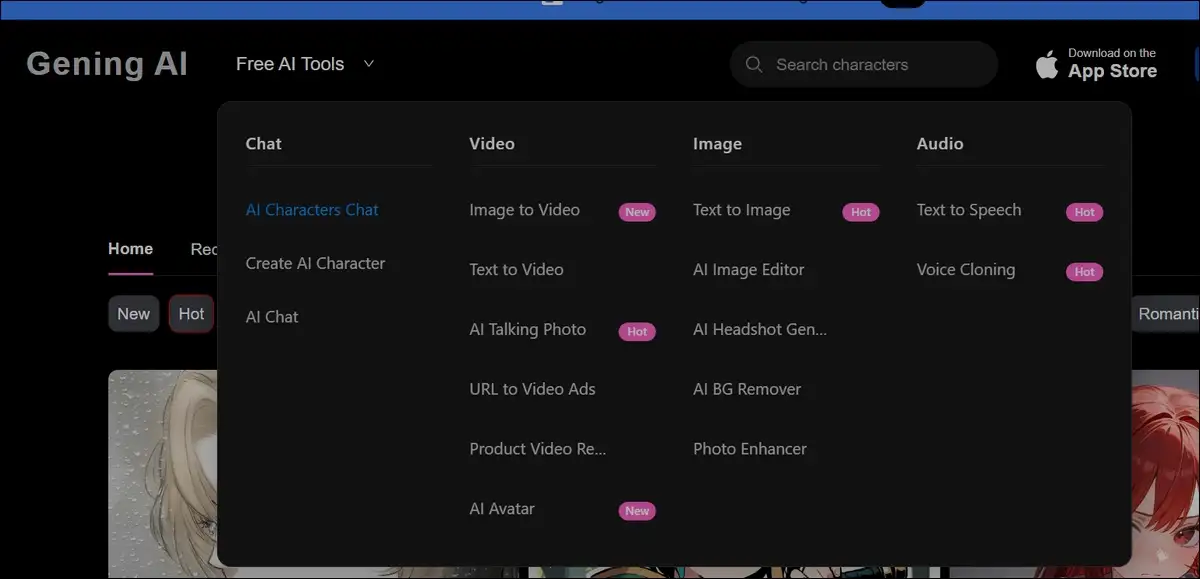Click the Video column heading
Screen dimensions: 1200x579
tap(492, 143)
